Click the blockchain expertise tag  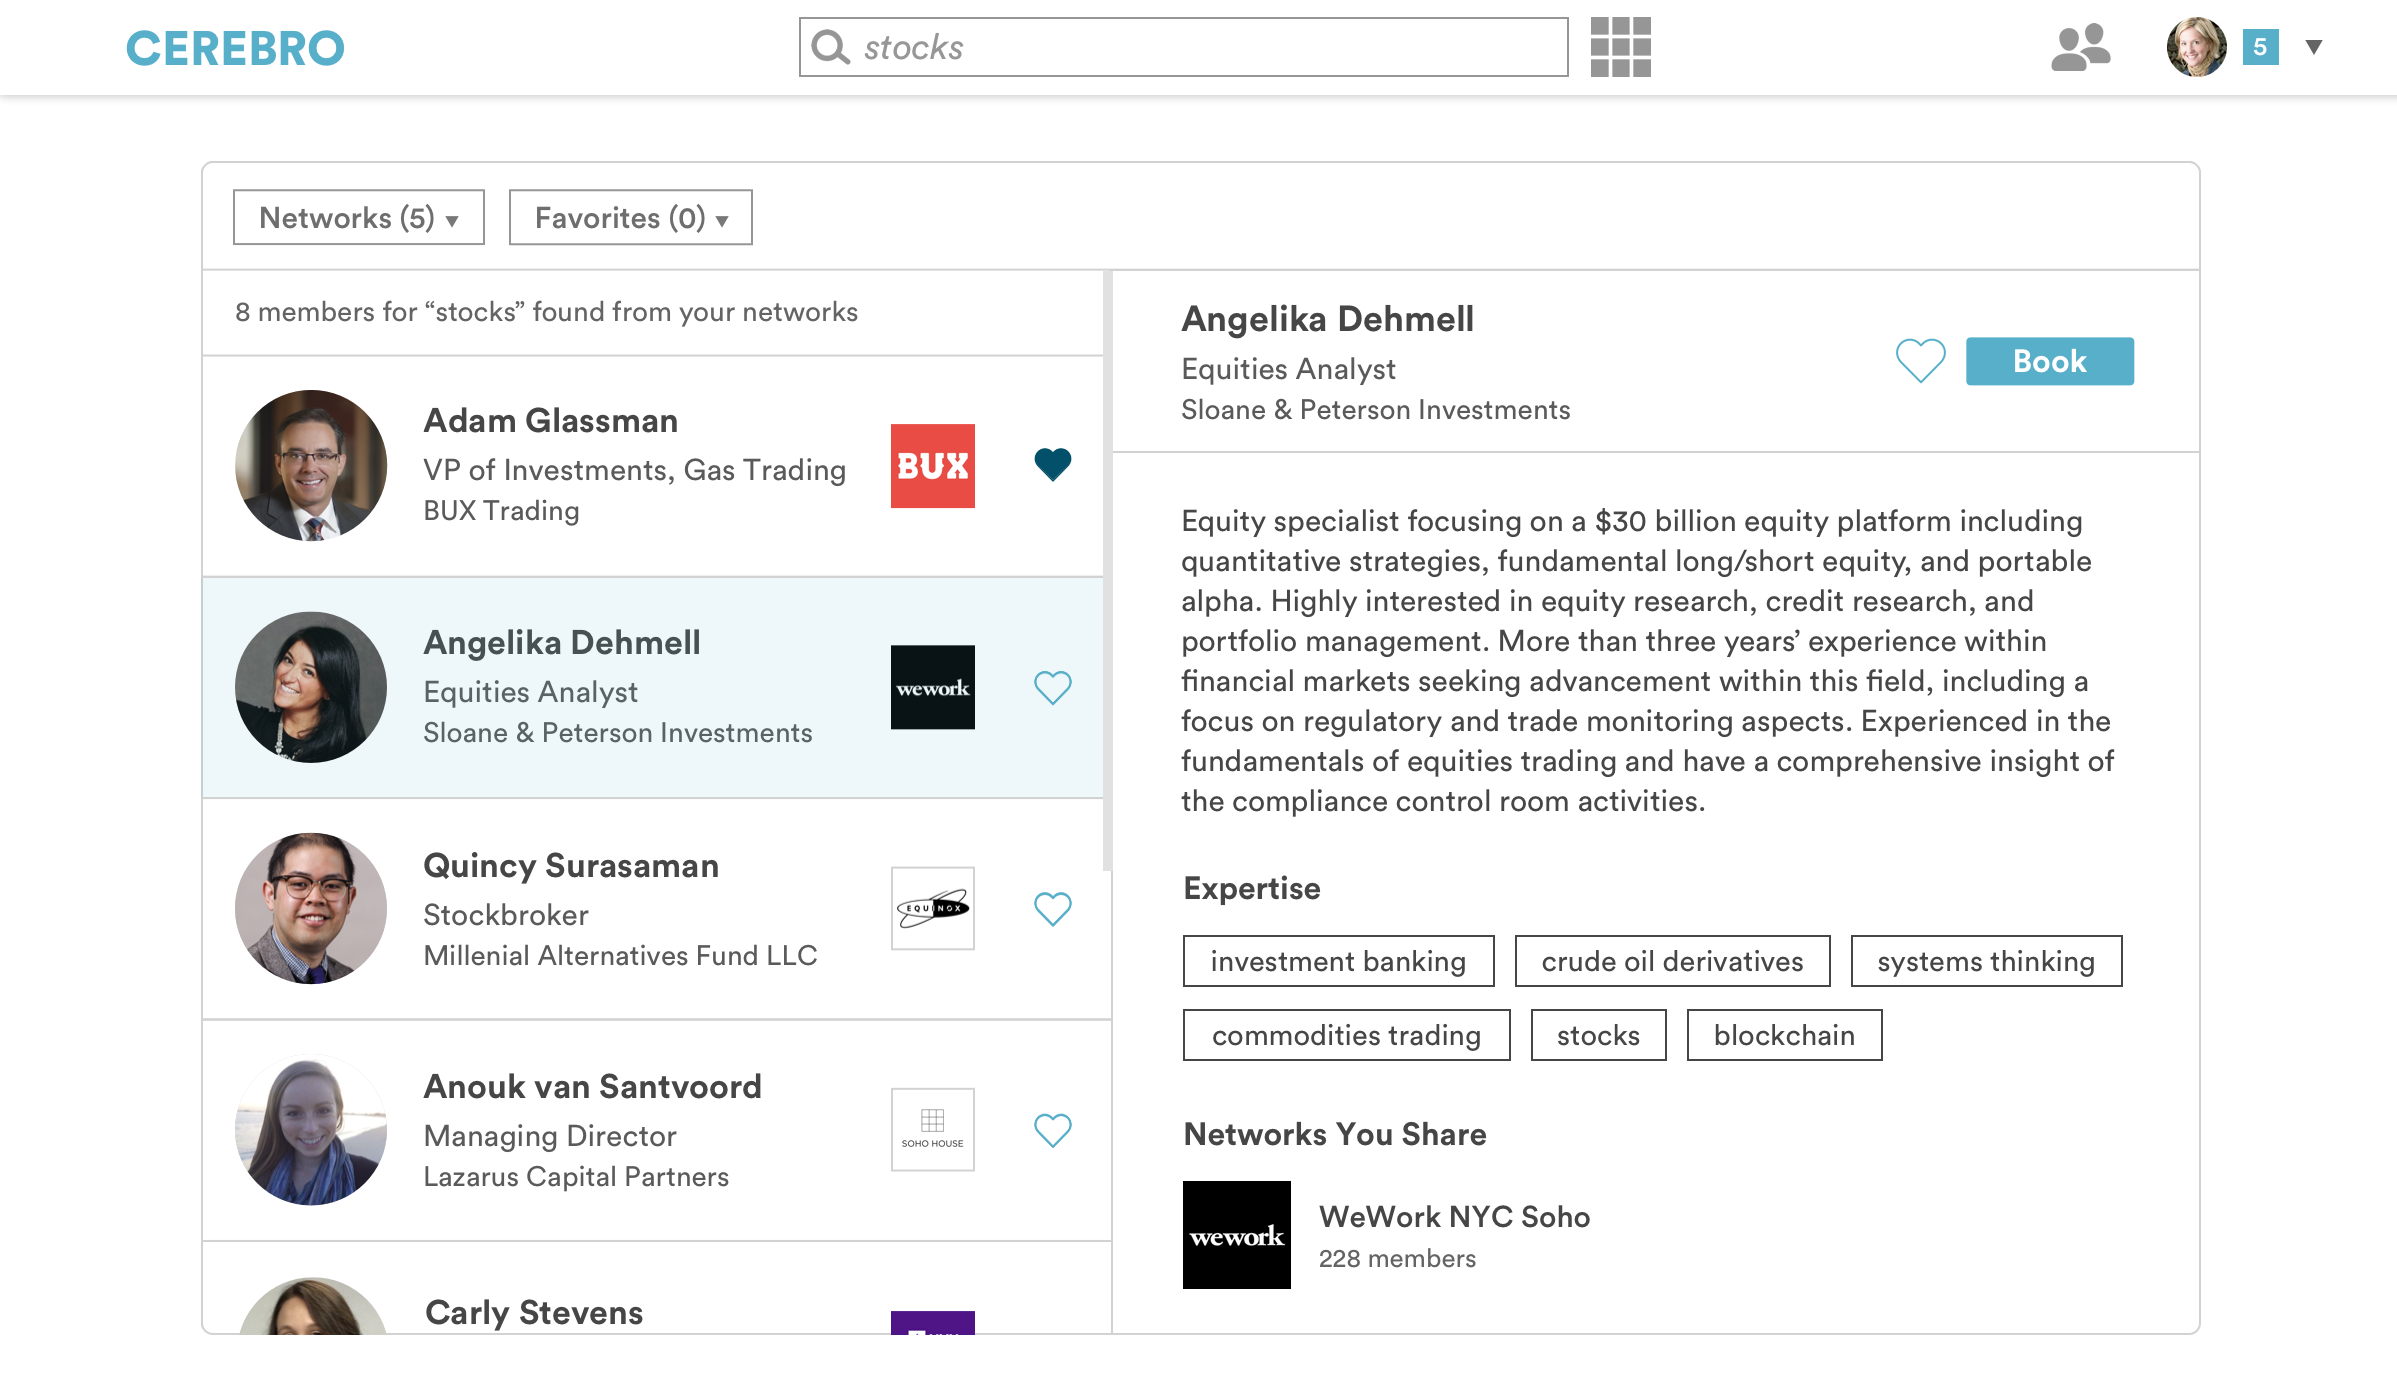(x=1783, y=1035)
